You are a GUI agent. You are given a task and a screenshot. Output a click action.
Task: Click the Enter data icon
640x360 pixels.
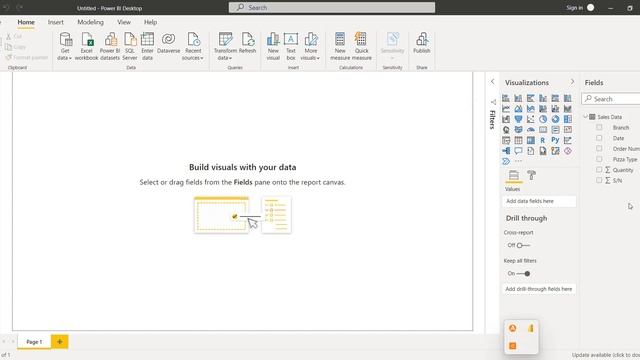pos(147,40)
